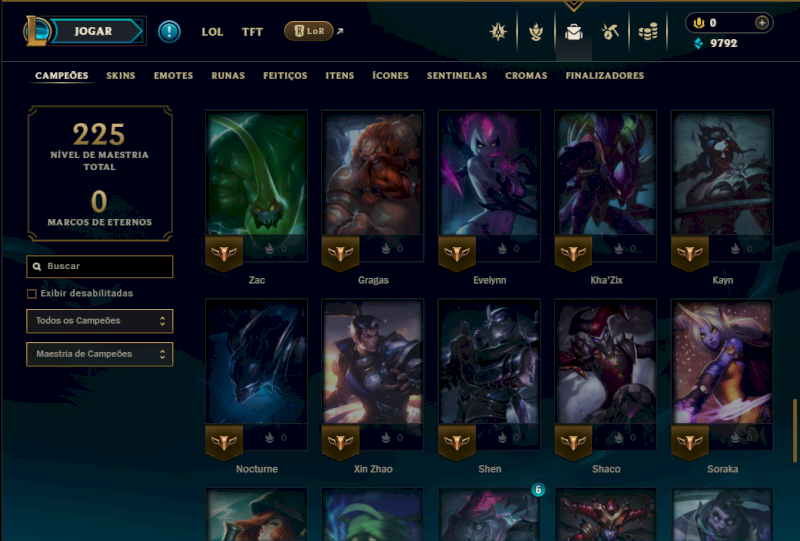Click the TFT link
800x541 pixels.
(252, 32)
